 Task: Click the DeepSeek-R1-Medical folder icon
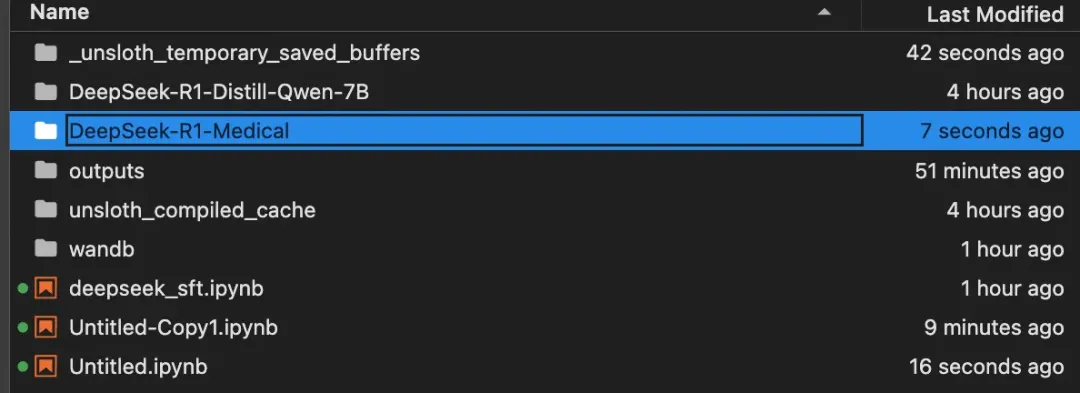pos(45,131)
